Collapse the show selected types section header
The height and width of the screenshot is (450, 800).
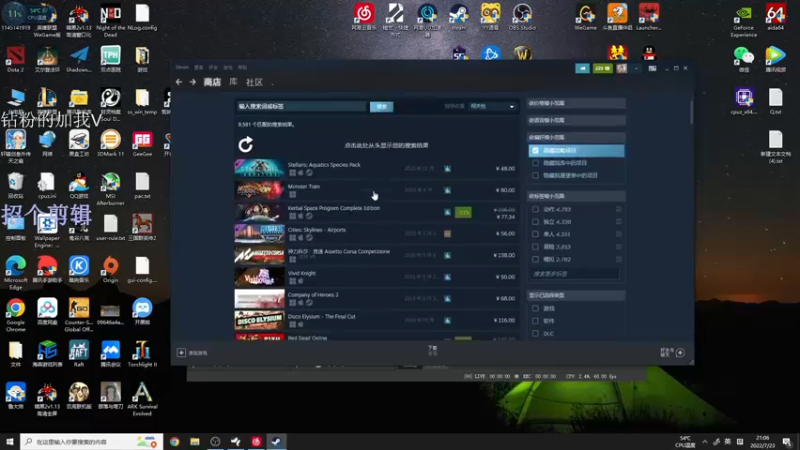tap(576, 295)
